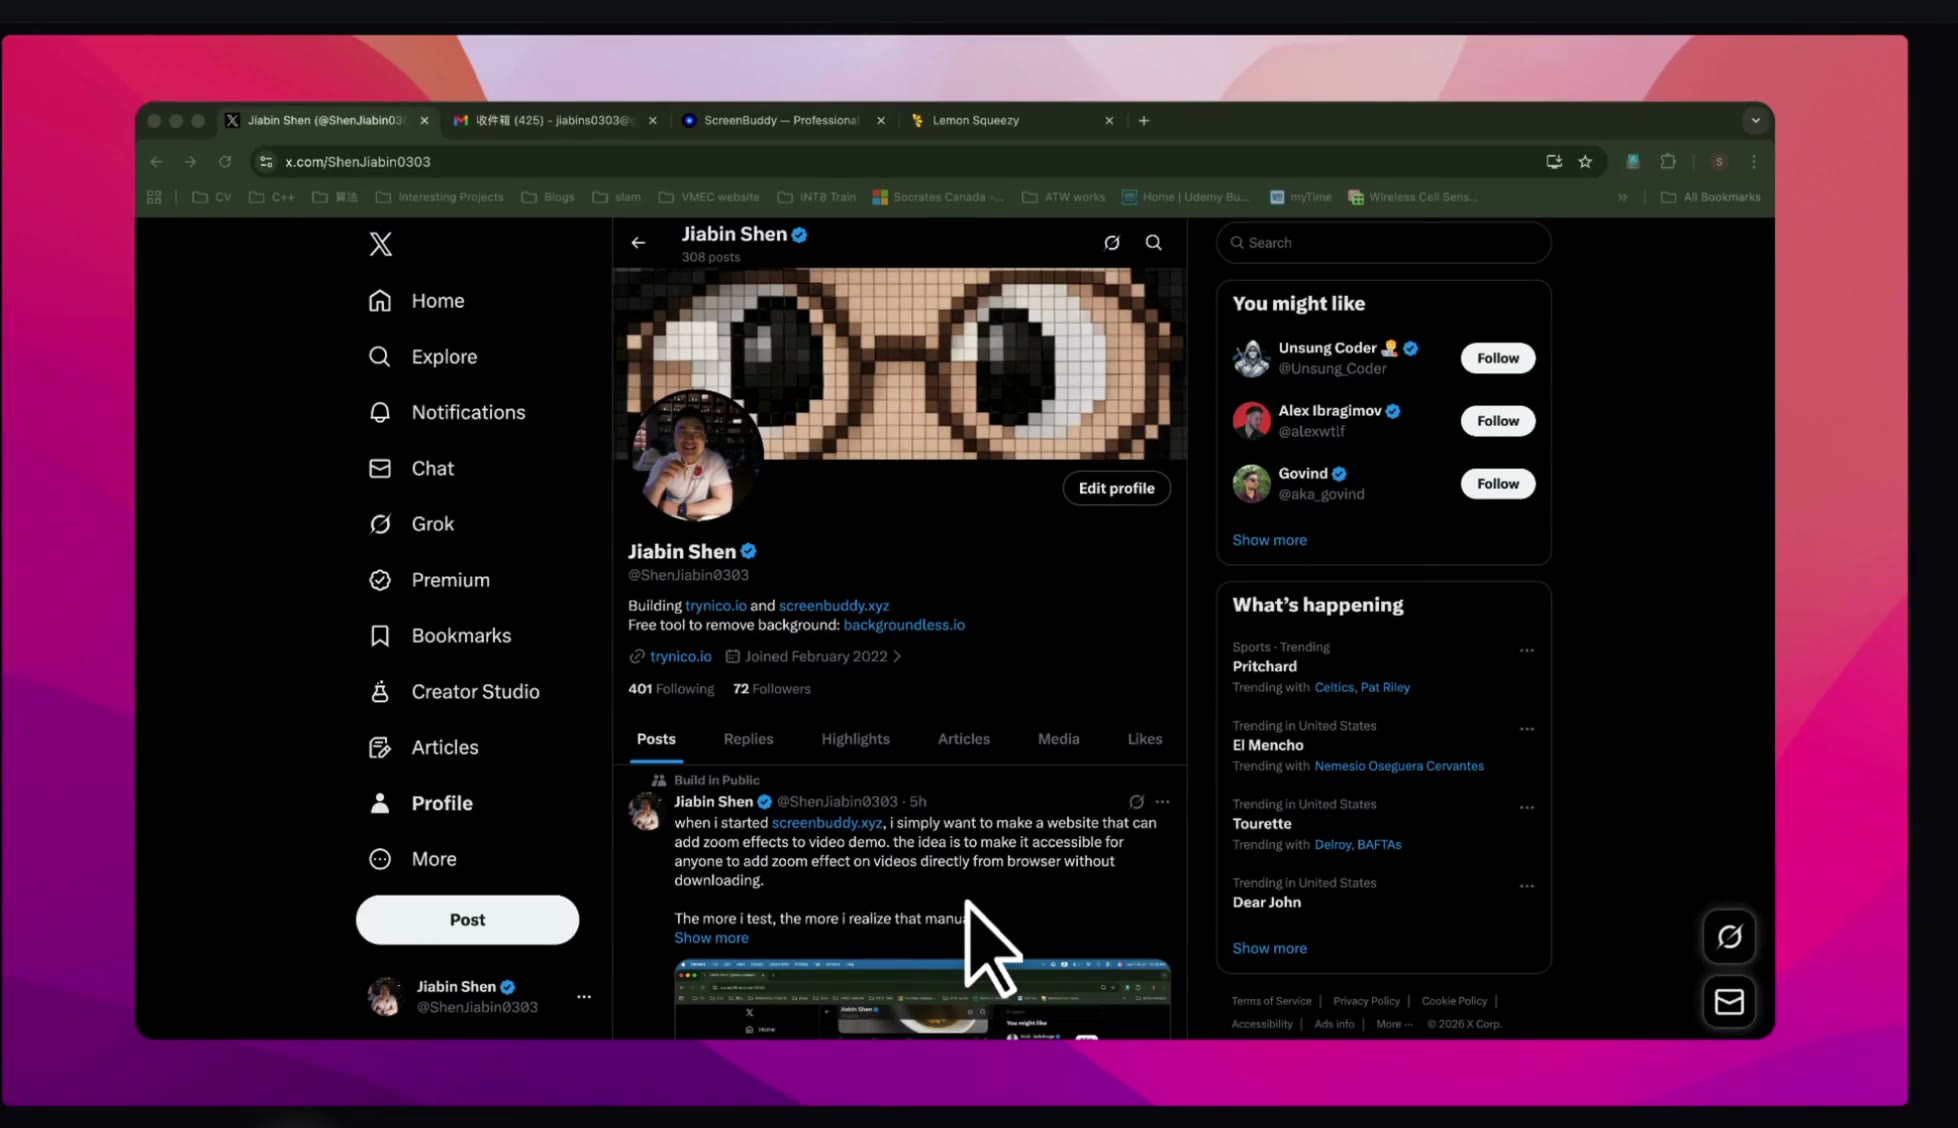
Task: Open Explore from the sidebar
Action: (422, 357)
